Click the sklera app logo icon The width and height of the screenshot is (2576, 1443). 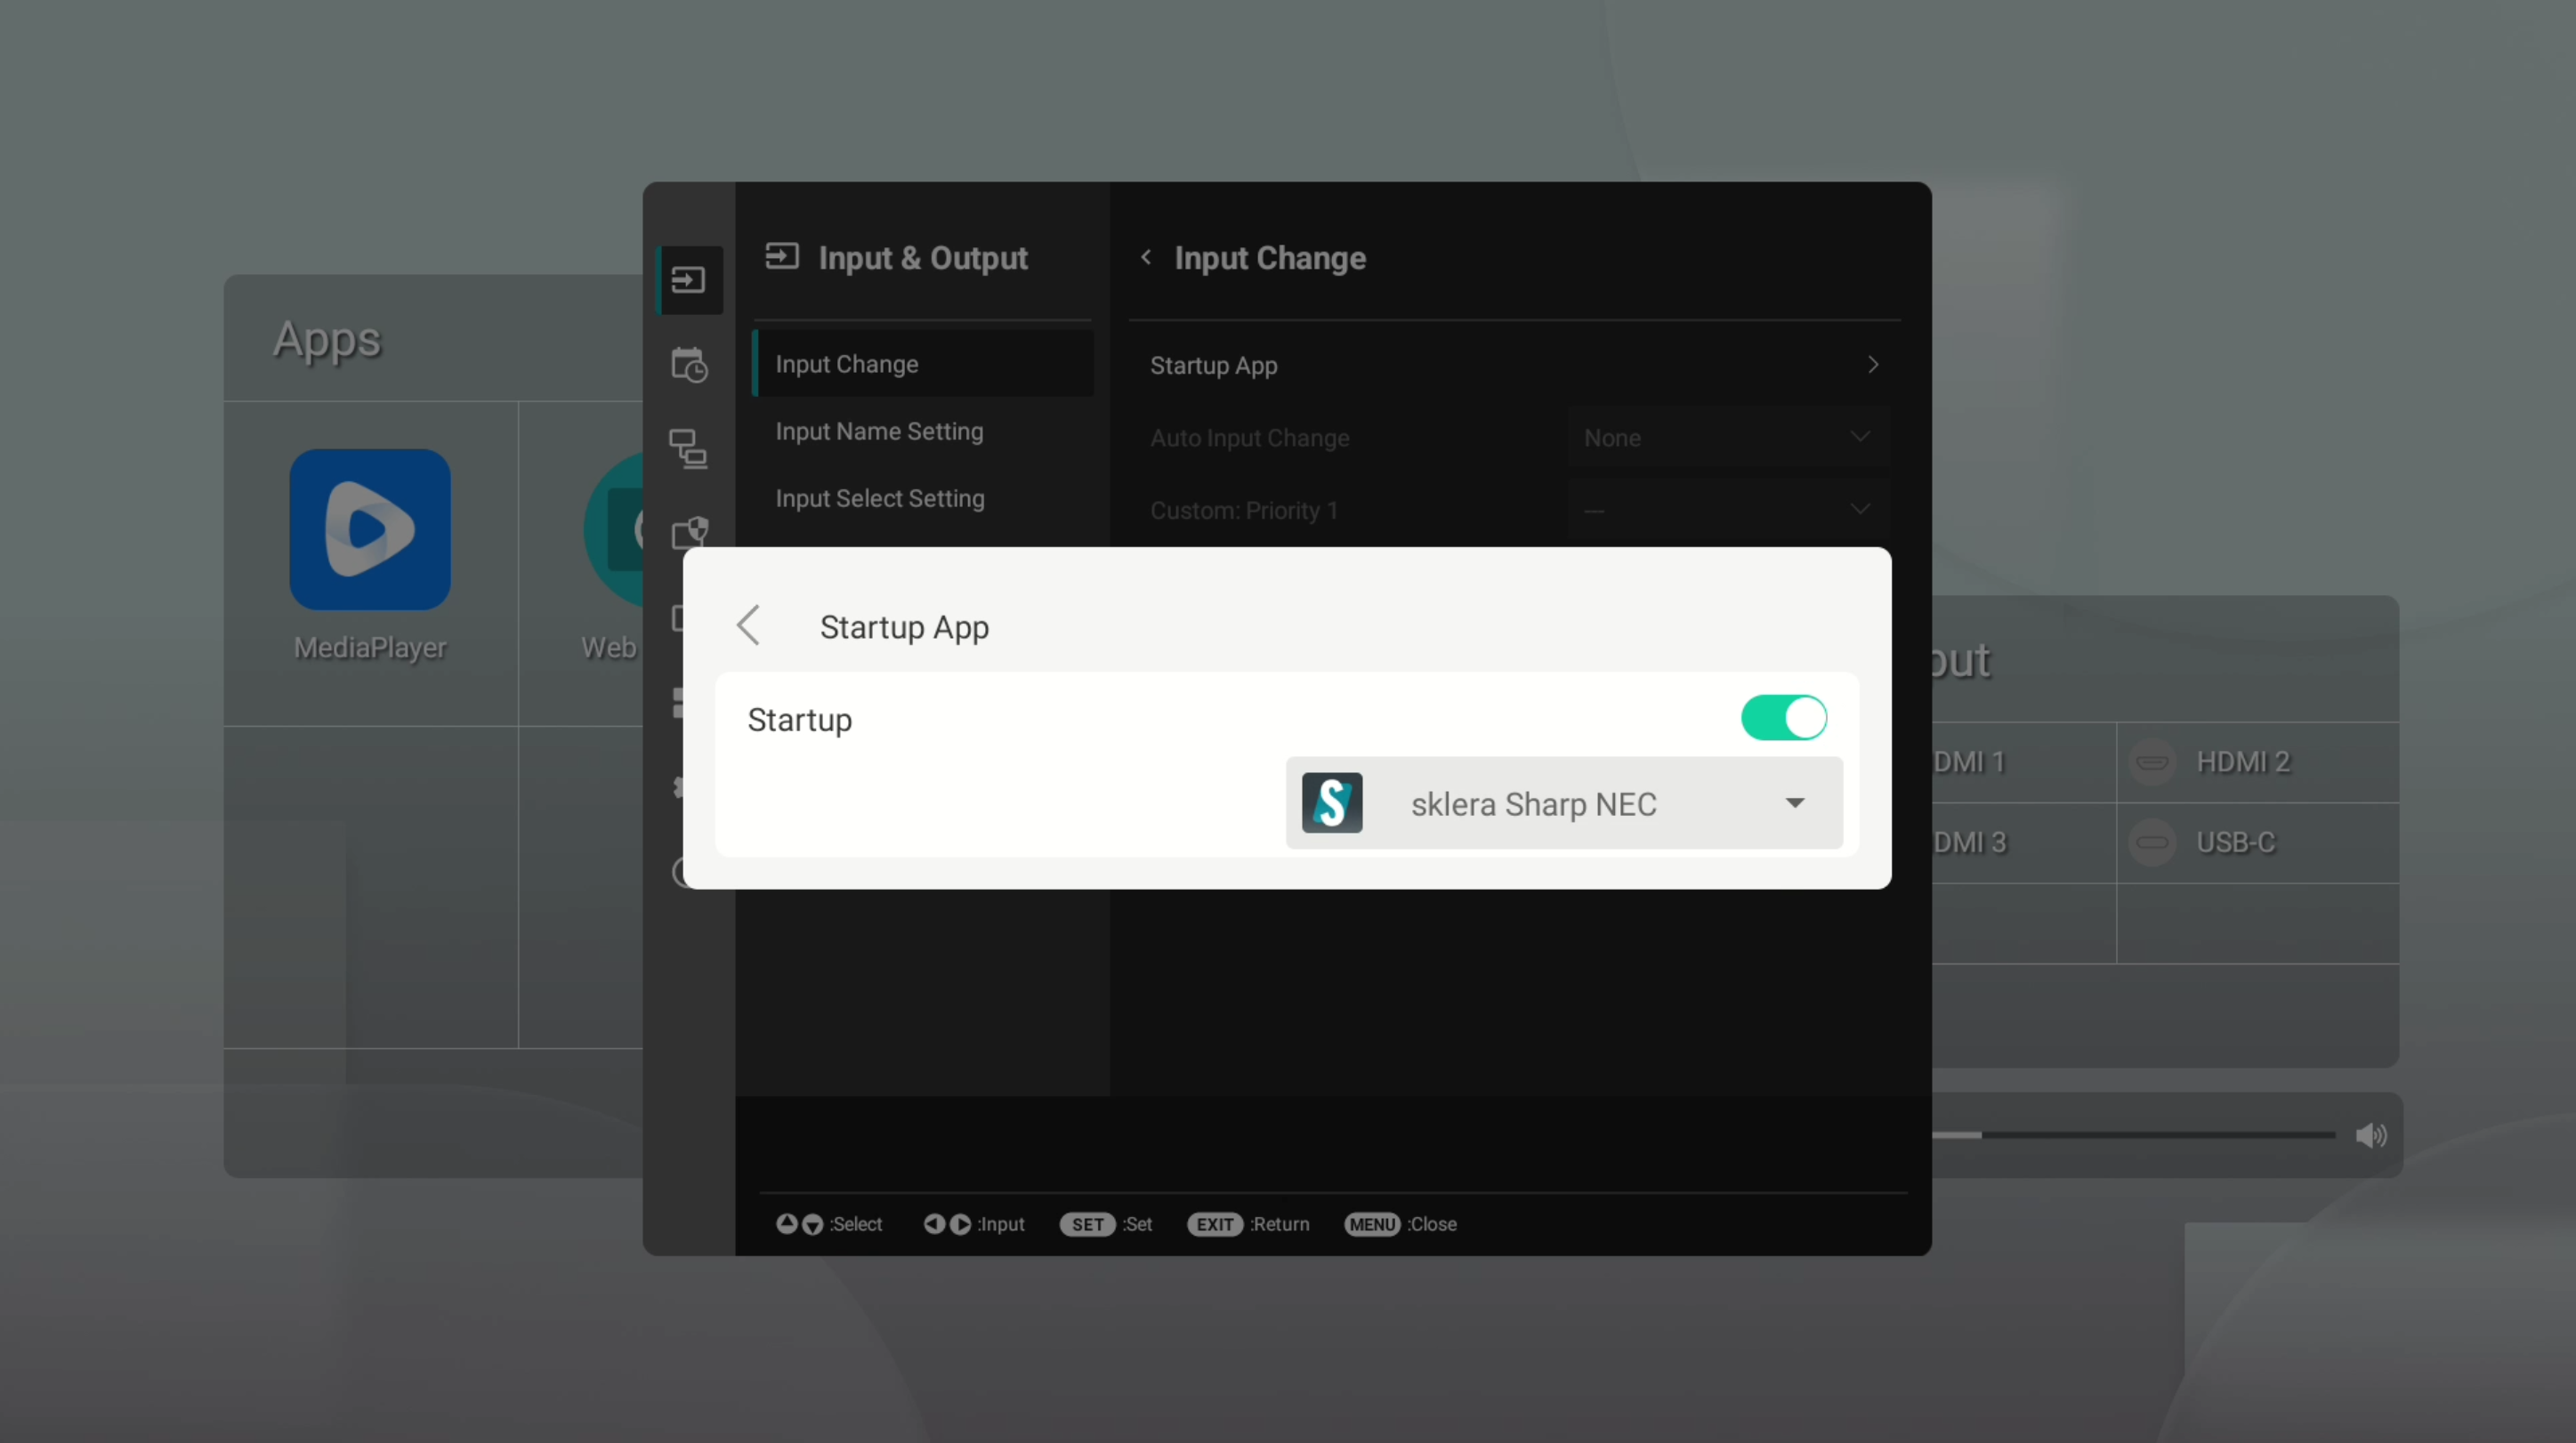1332,803
